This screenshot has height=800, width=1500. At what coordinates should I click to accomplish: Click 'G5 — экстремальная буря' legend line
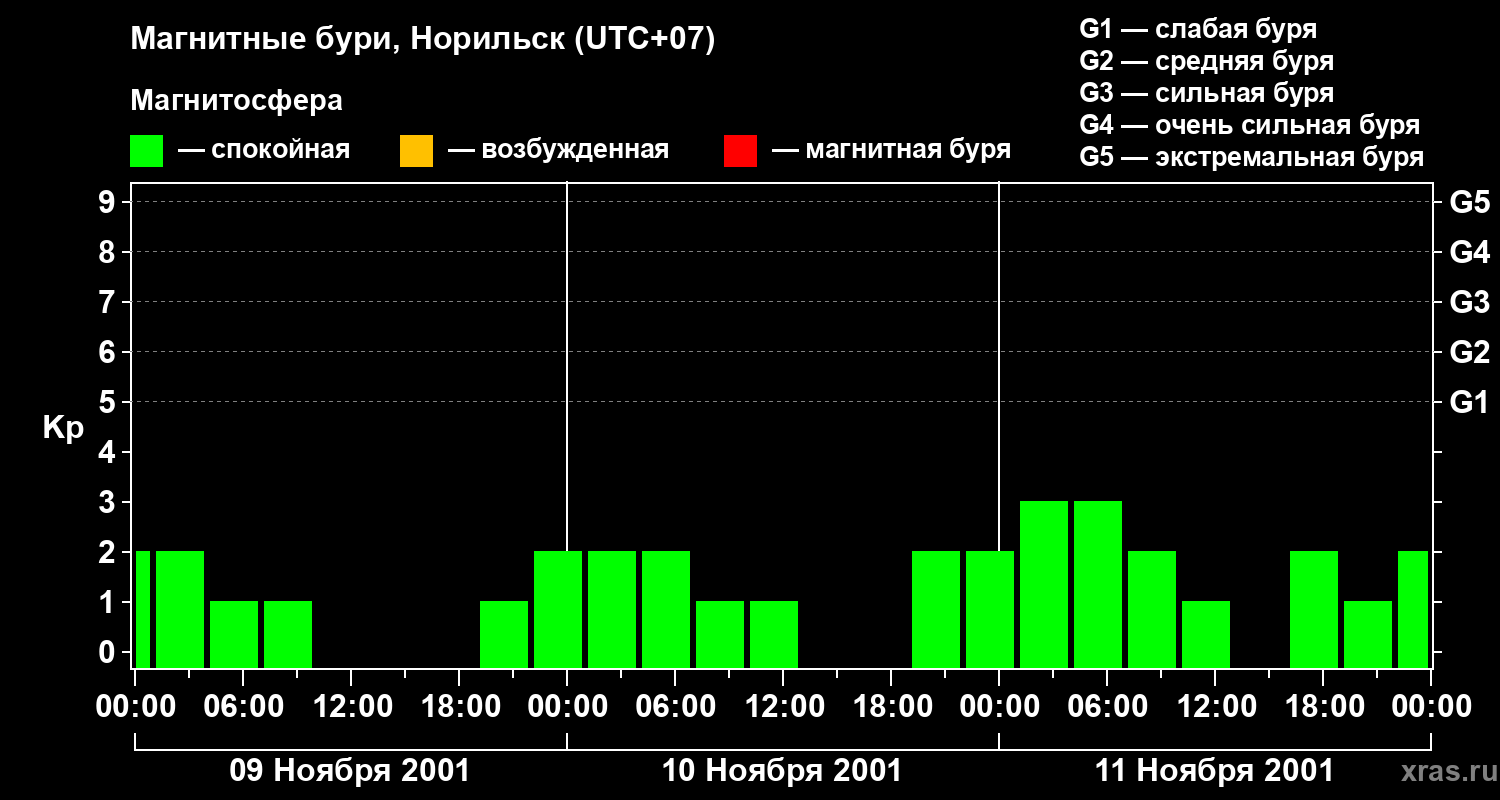click(x=1252, y=158)
